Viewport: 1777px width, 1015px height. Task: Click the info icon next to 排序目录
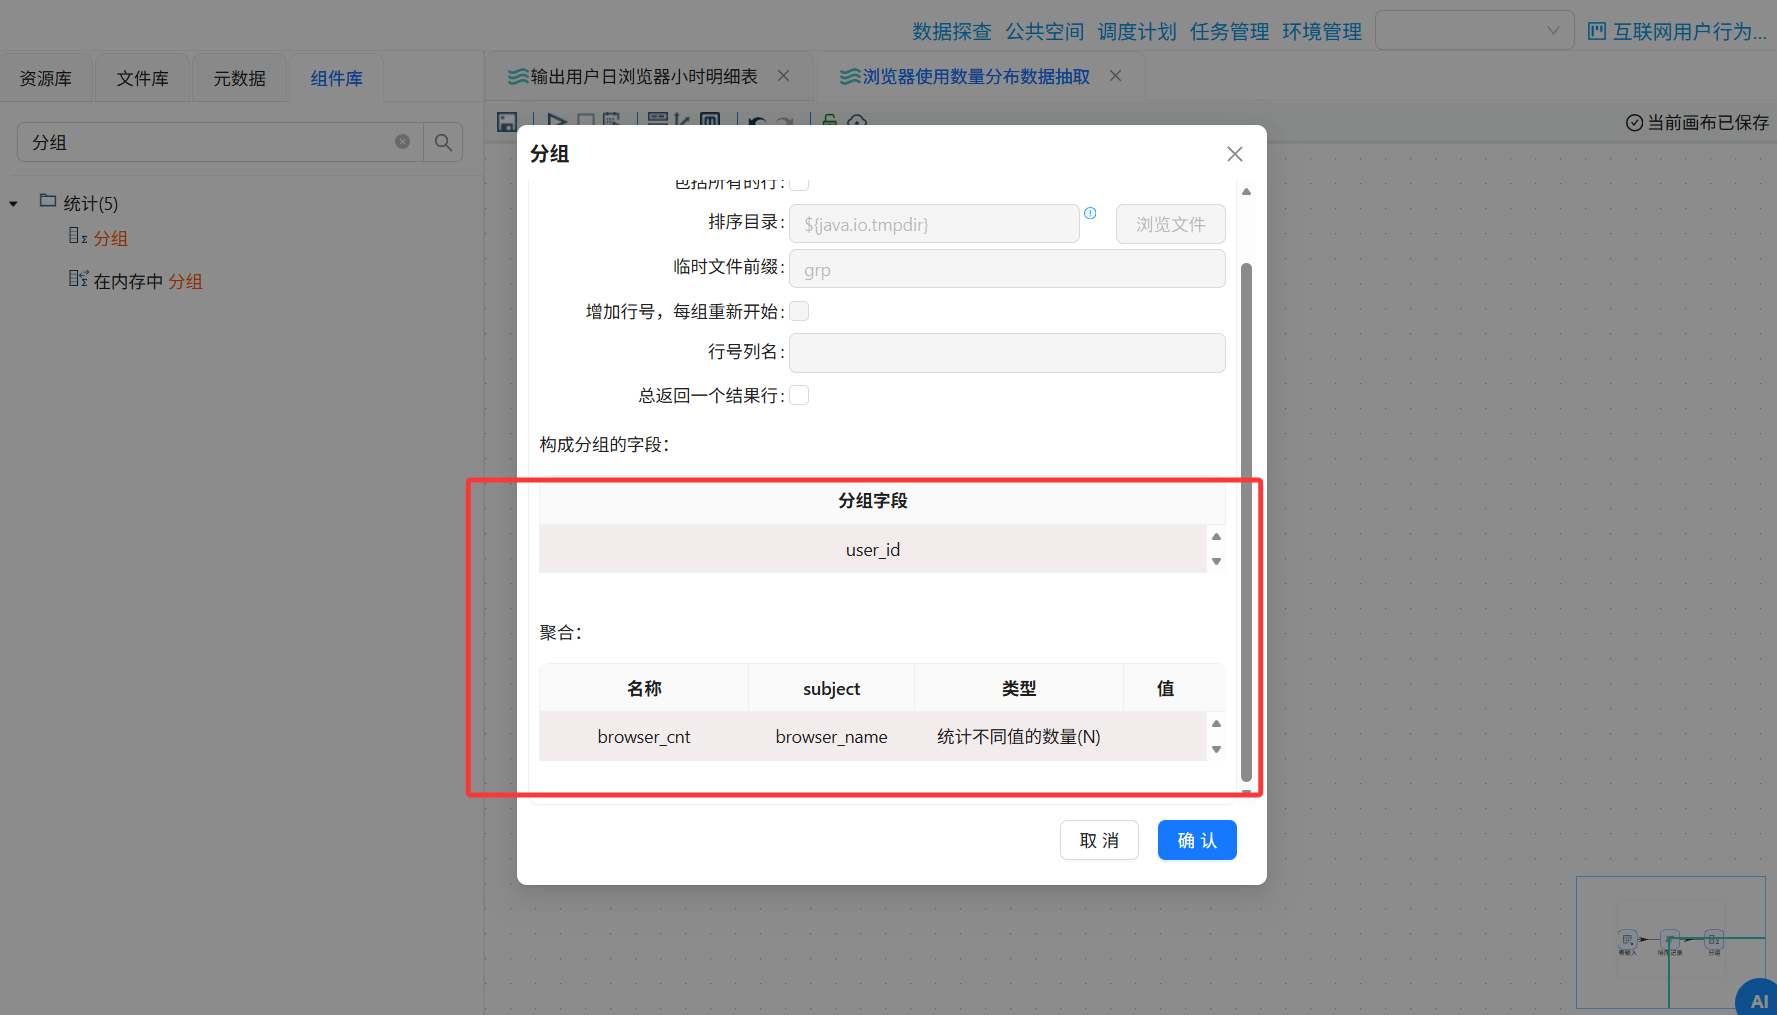click(x=1090, y=213)
